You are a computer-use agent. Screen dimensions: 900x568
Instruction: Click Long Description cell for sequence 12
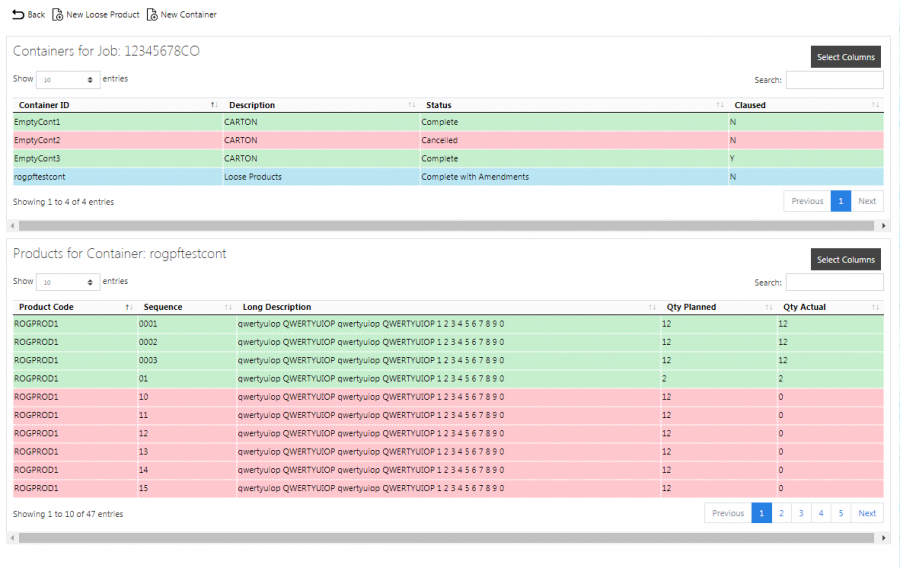tap(448, 433)
